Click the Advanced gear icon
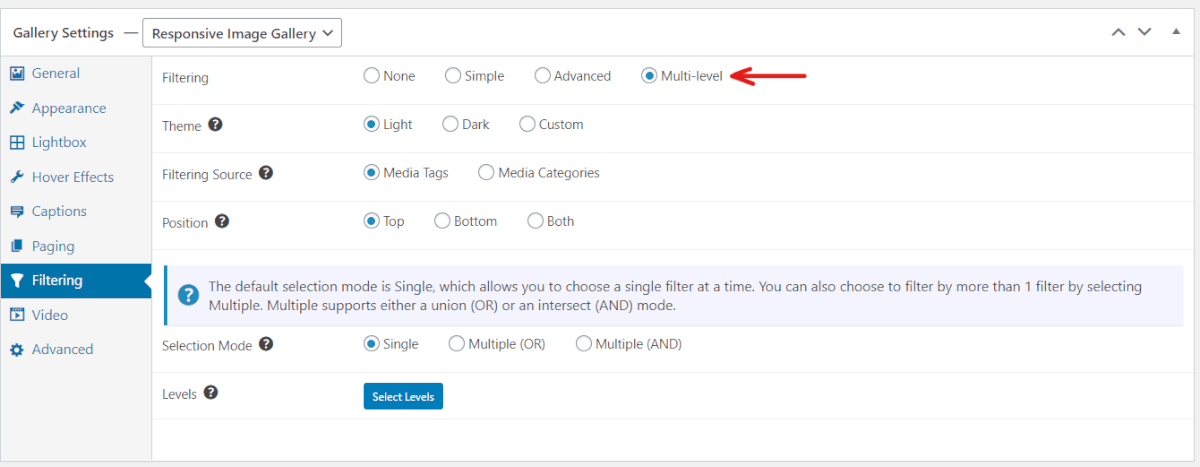 (16, 349)
